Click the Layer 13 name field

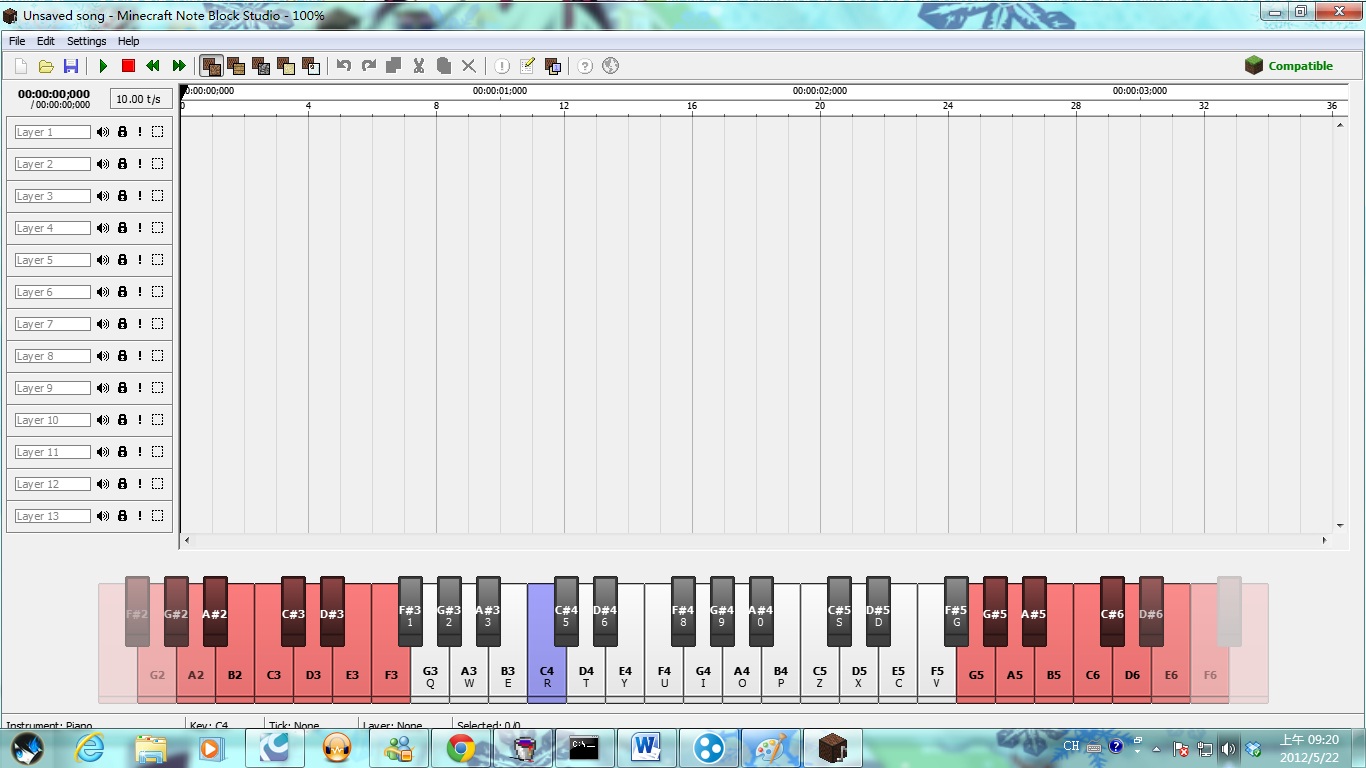click(x=52, y=516)
